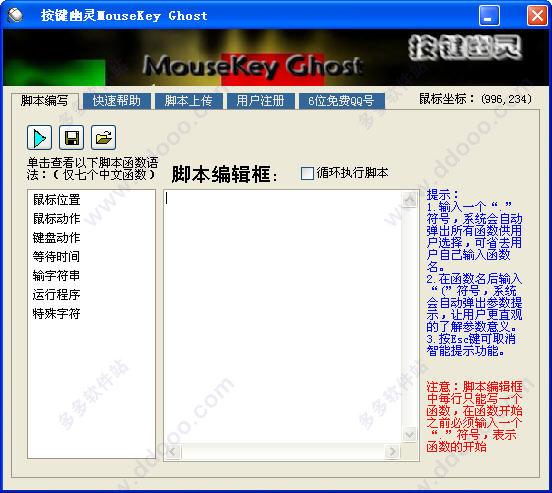Click inside the script editor text area
Viewport: 552px width, 493px height.
283,316
